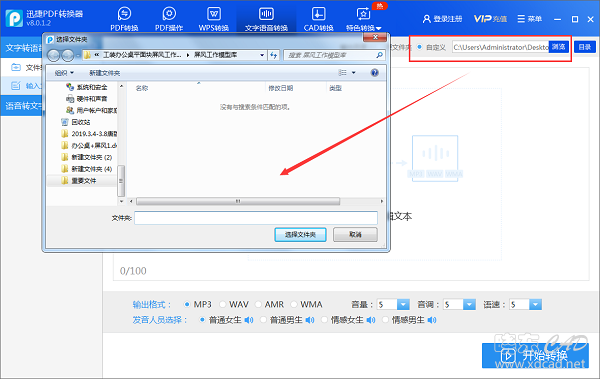The image size is (600, 379).
Task: Open the 组织 dropdown in dialog toolbar
Action: click(x=64, y=73)
